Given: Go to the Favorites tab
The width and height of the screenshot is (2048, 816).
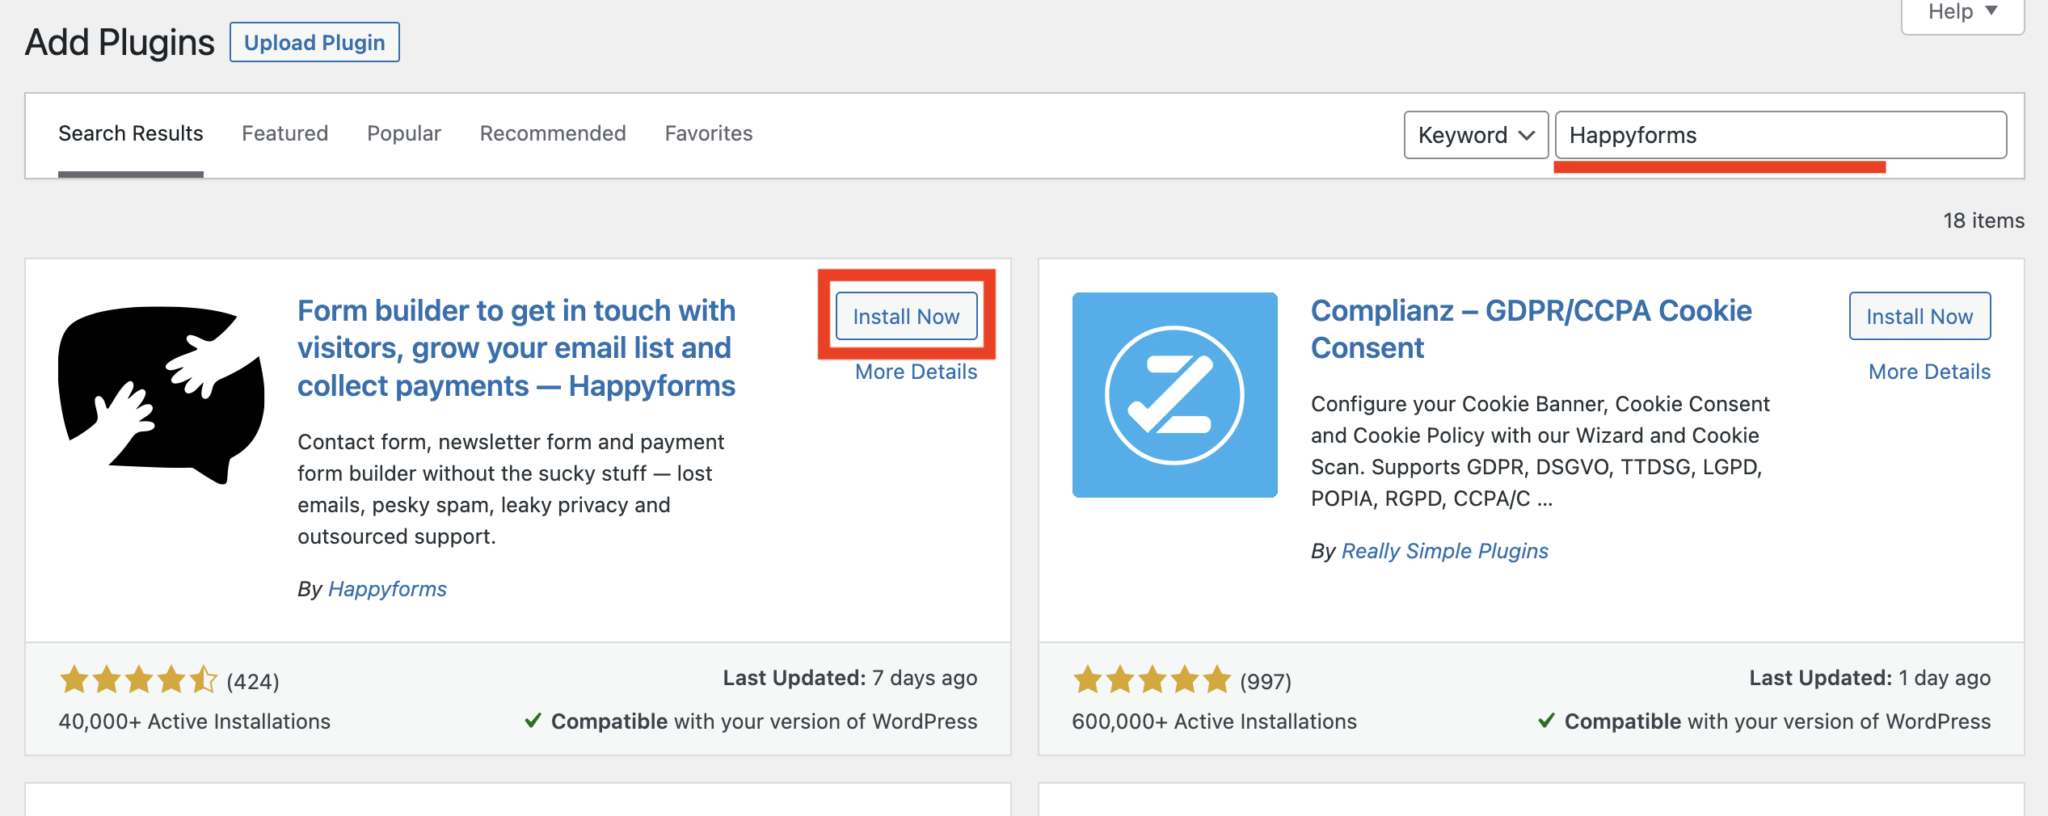Looking at the screenshot, I should (709, 133).
